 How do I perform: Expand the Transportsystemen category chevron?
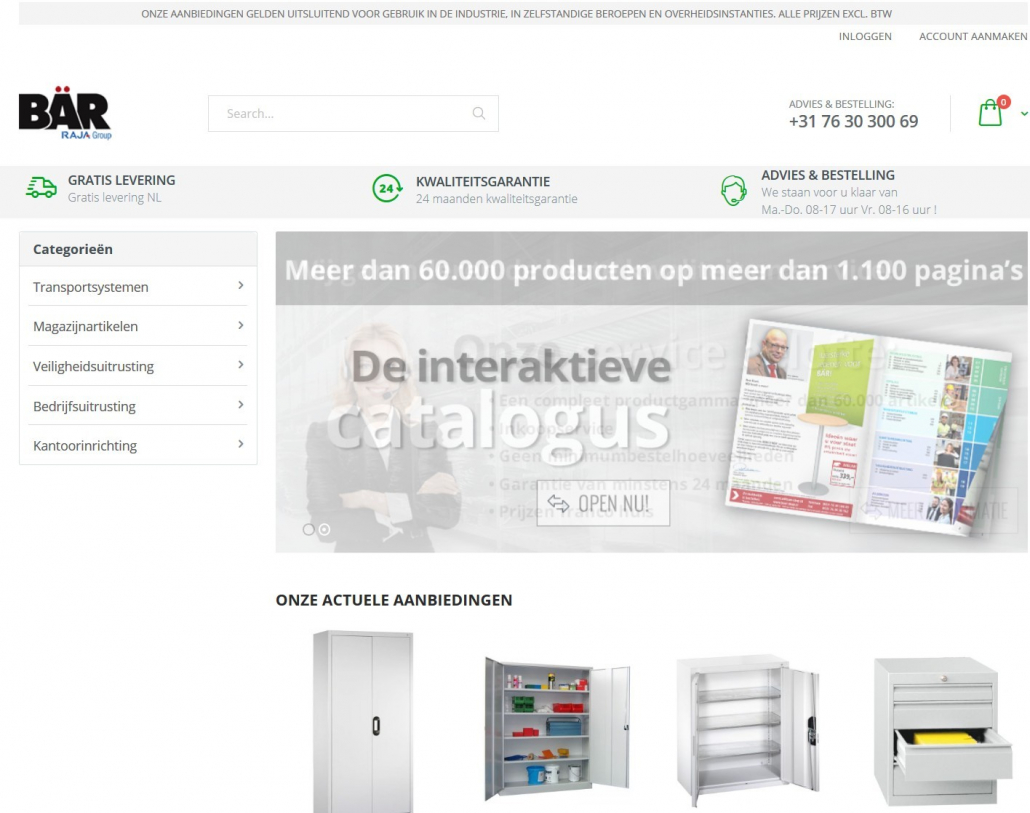pos(241,286)
